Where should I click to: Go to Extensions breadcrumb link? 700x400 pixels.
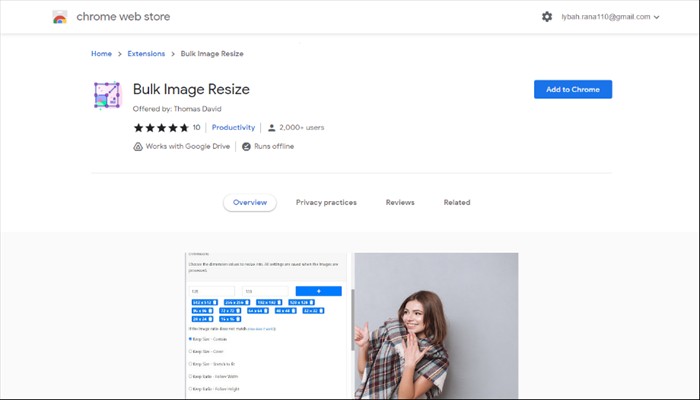[149, 54]
